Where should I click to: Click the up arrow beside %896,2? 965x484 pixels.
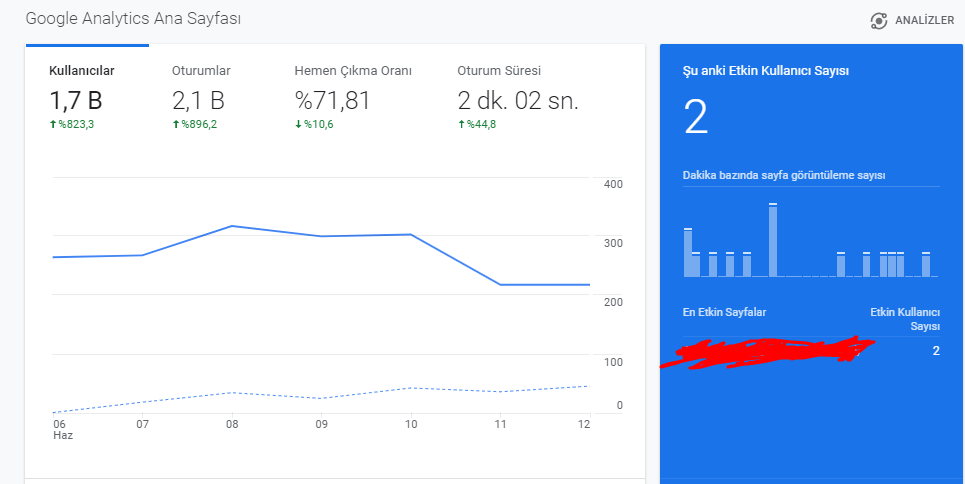point(175,124)
